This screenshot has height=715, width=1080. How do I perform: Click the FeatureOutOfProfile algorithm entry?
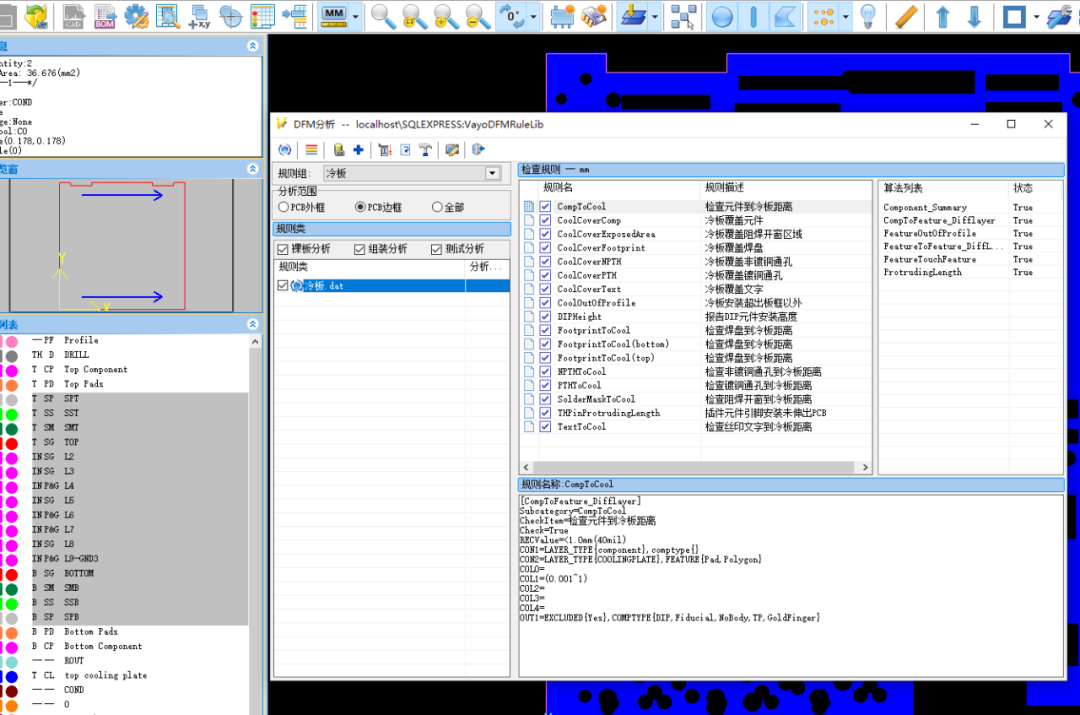(929, 234)
